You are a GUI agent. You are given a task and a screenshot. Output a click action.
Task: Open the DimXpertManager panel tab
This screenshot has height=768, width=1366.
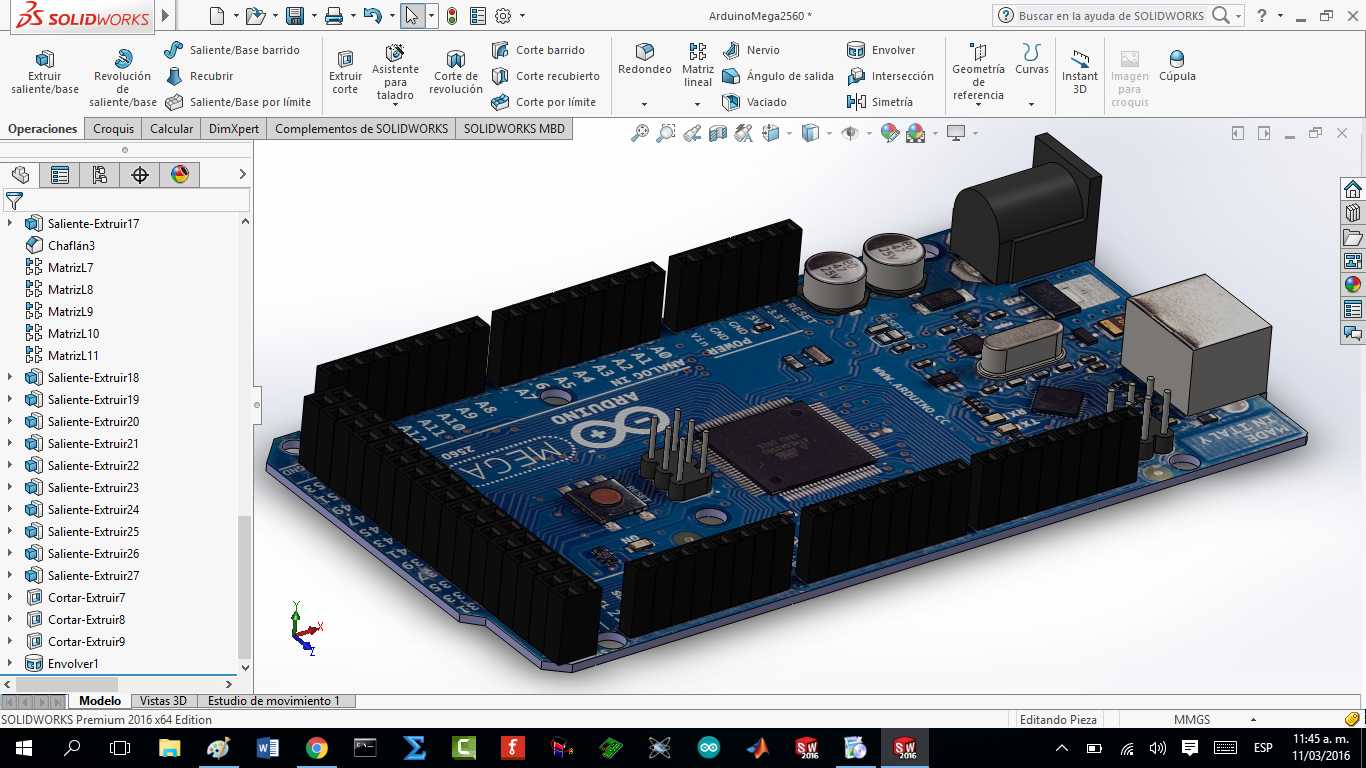[x=140, y=175]
